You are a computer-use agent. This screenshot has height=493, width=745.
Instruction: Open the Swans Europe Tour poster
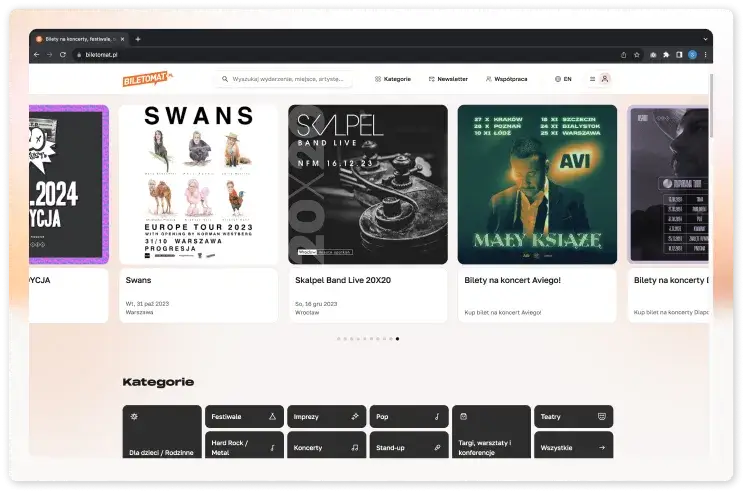[x=198, y=184]
